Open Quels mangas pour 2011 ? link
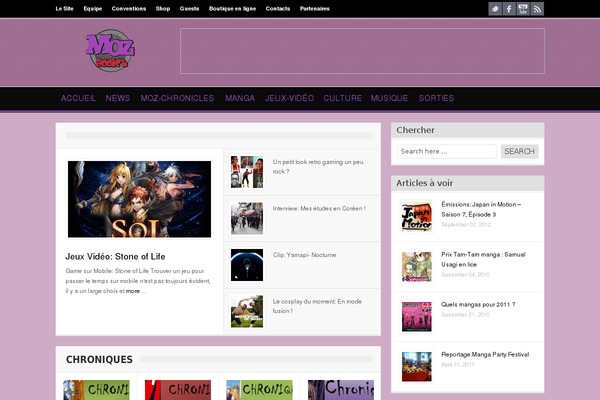The image size is (600, 400). coord(478,305)
